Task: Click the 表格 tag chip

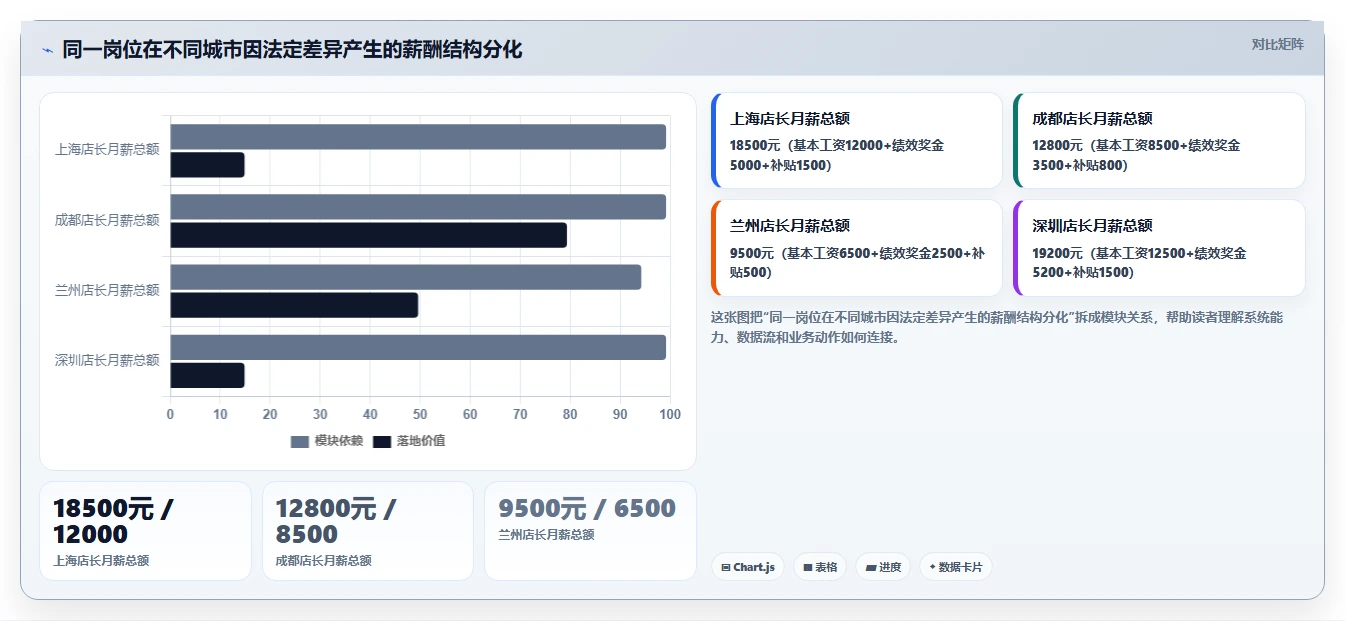Action: click(819, 567)
